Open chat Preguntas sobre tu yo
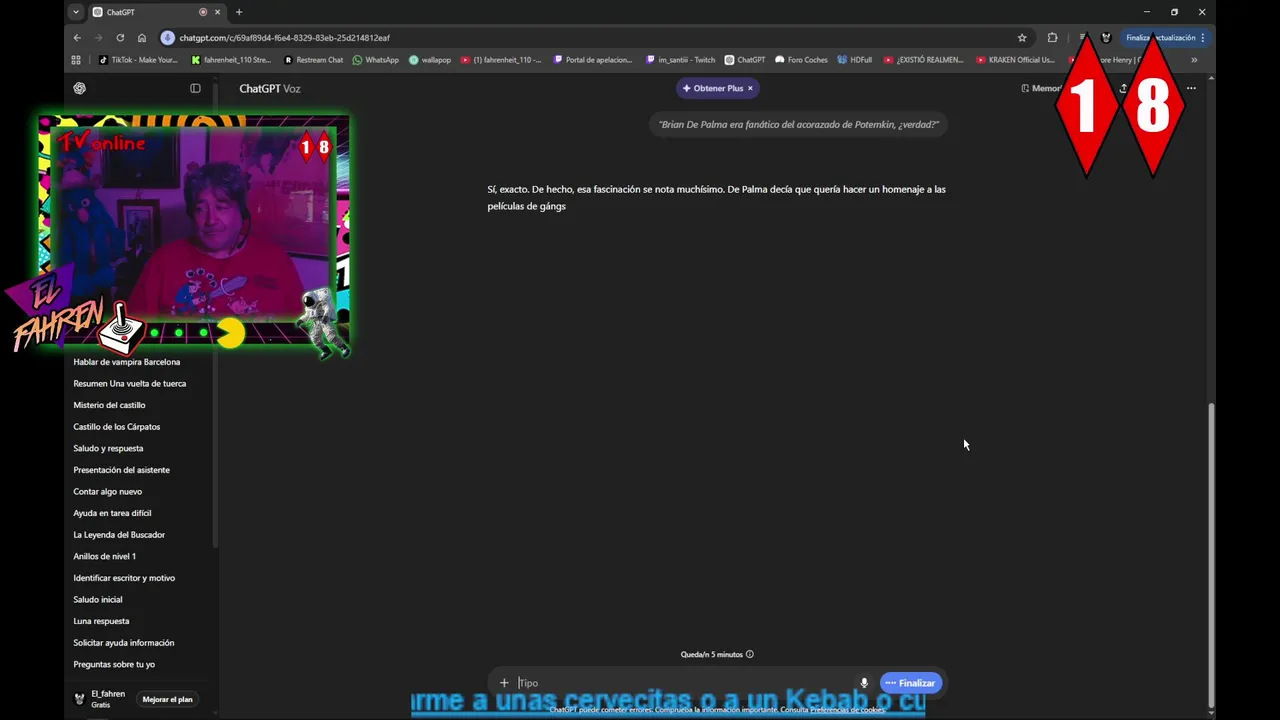This screenshot has width=1280, height=720. point(114,664)
